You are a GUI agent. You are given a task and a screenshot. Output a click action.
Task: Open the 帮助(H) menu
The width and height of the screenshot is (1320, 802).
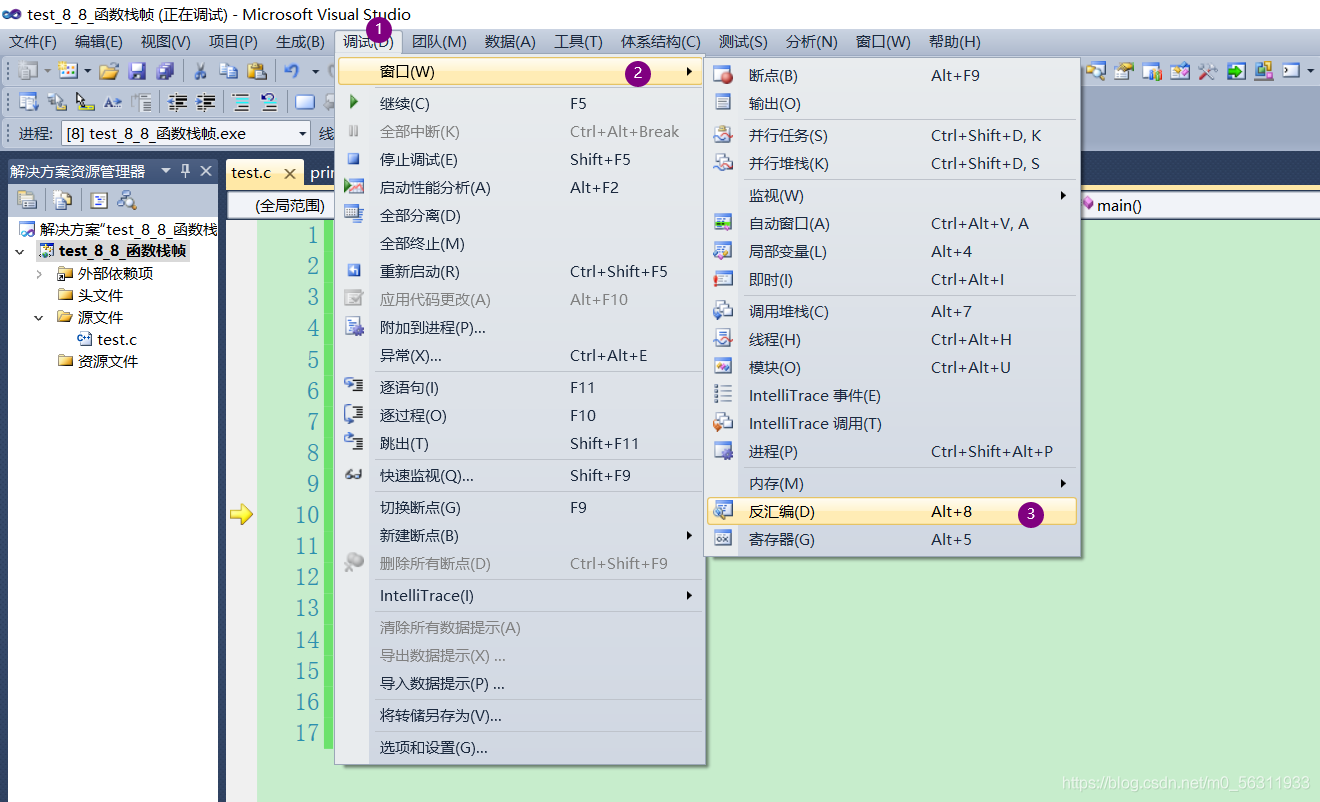click(x=955, y=41)
